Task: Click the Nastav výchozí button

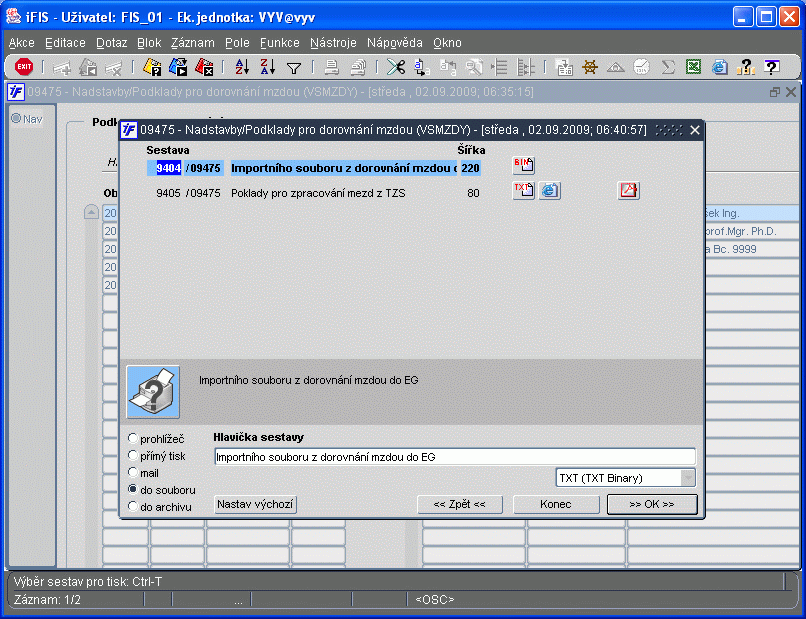Action: click(255, 504)
